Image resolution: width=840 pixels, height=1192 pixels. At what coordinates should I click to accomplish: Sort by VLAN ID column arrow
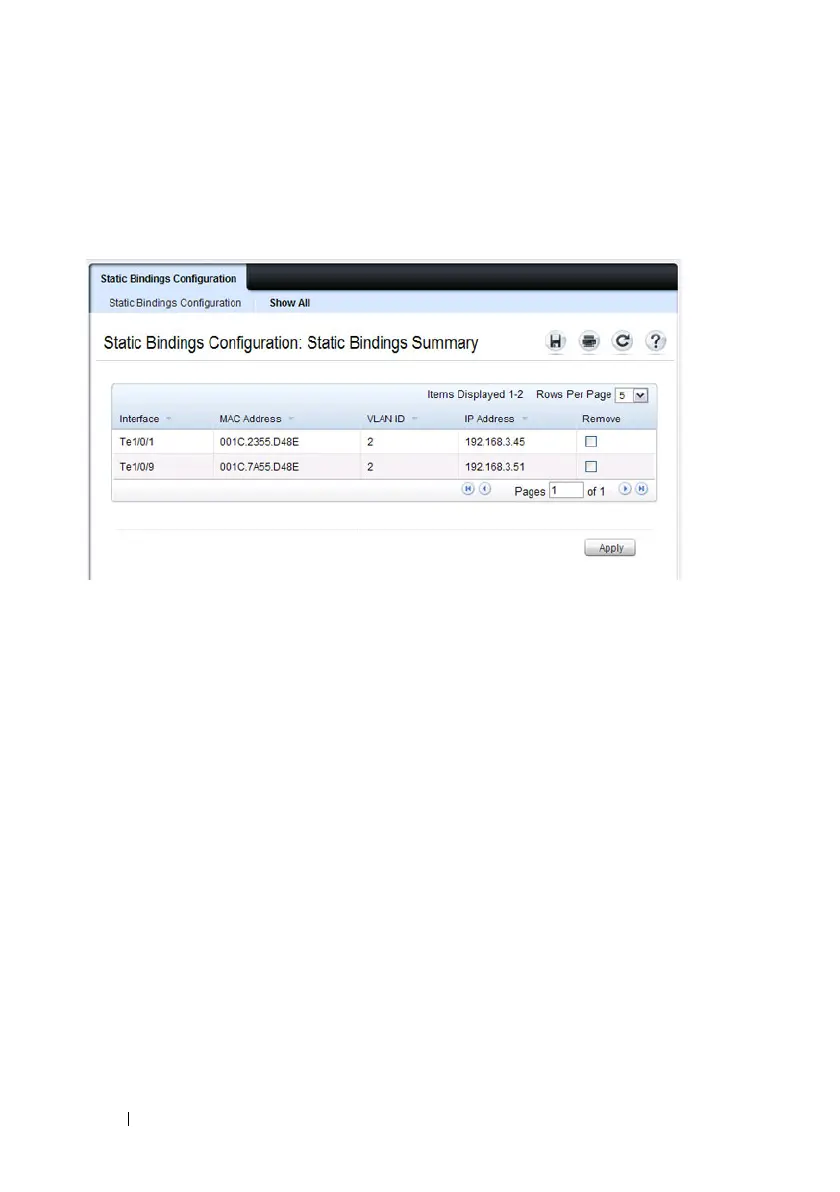414,419
